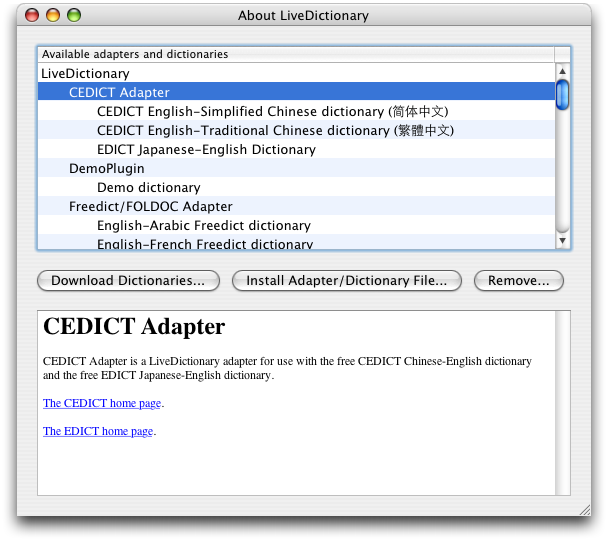This screenshot has height=539, width=608.
Task: Open The CEDICT home page link
Action: point(102,403)
